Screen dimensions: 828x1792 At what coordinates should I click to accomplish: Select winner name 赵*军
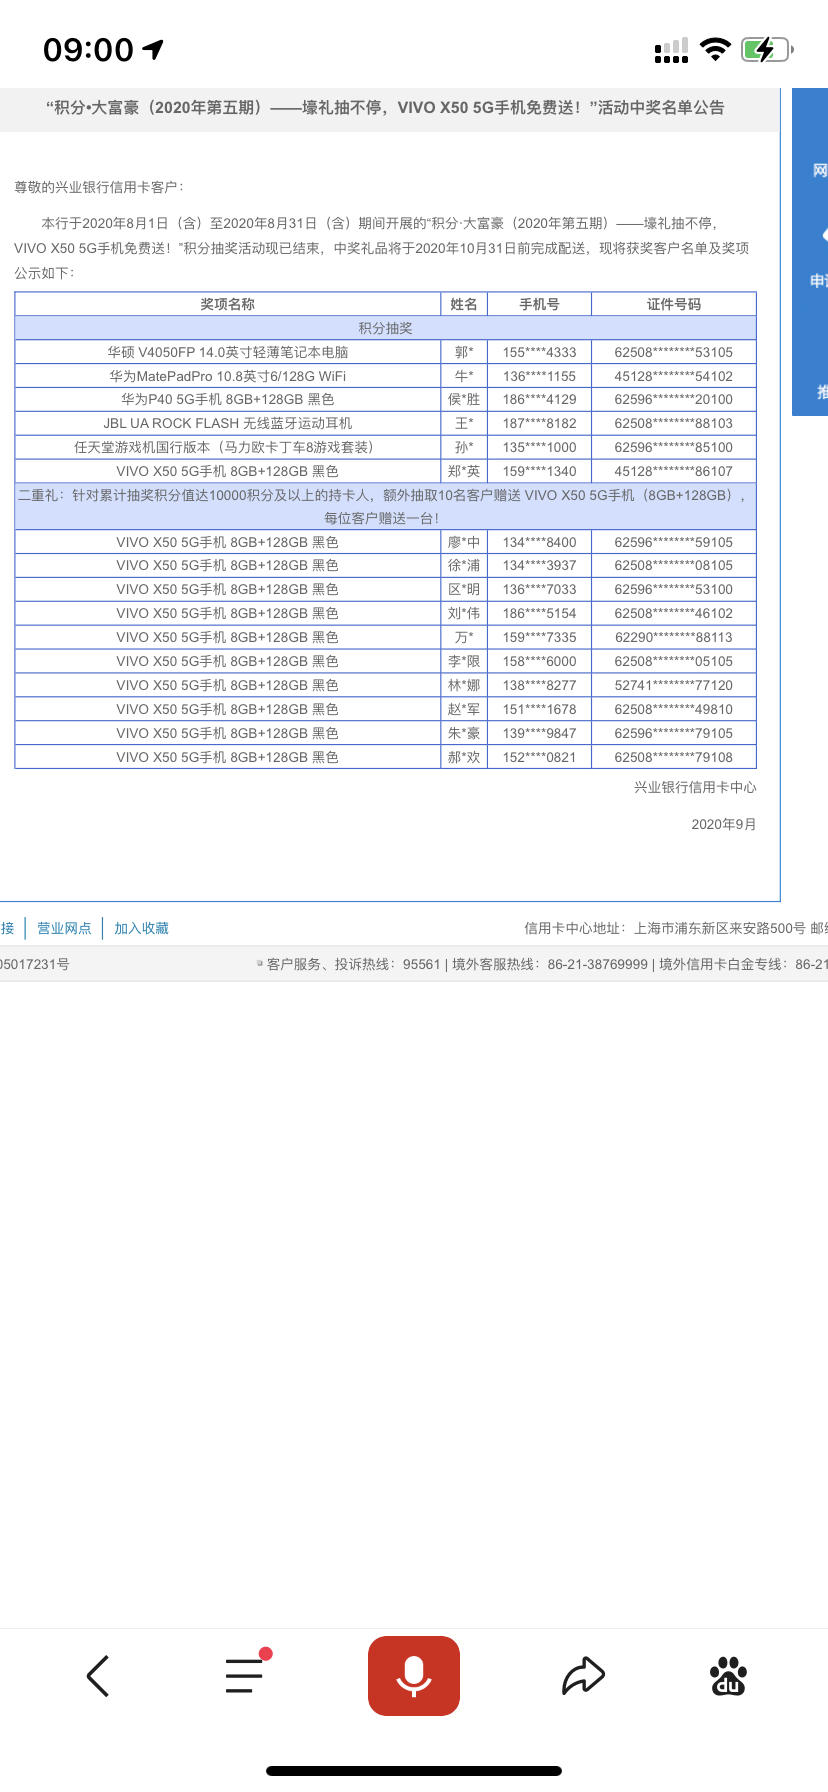click(464, 709)
